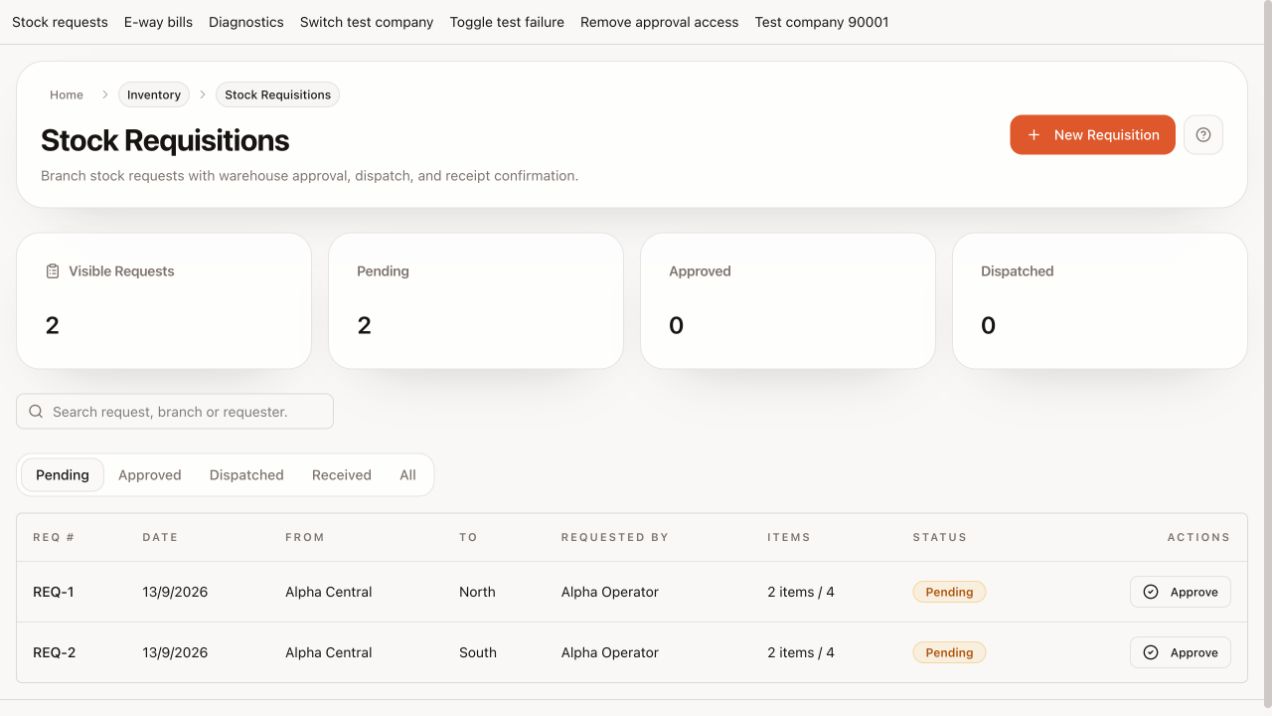Show the All requisitions tab
This screenshot has height=716, width=1272.
tap(408, 475)
